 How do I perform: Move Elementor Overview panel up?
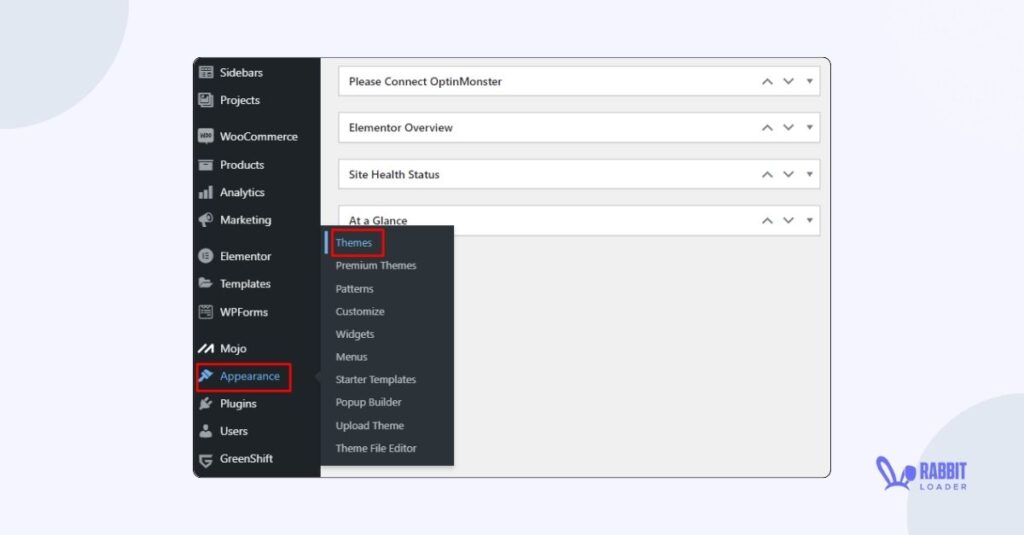[x=767, y=127]
